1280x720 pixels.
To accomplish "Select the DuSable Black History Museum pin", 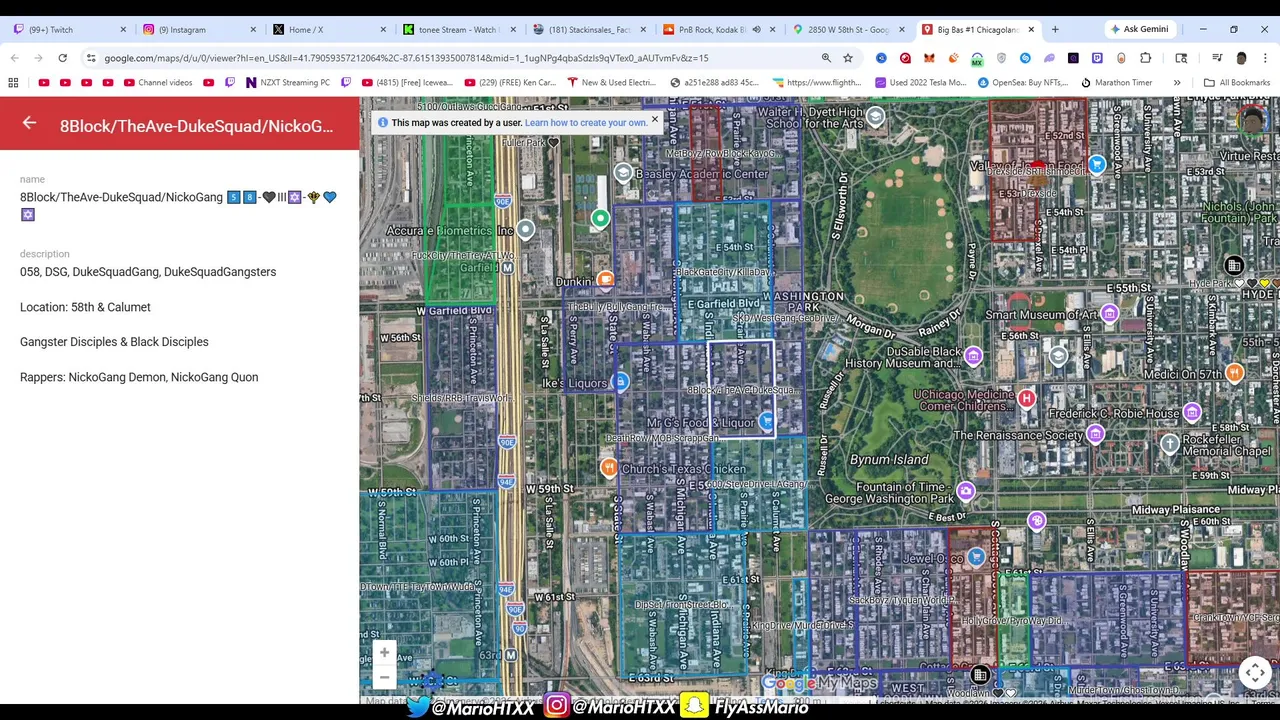I will point(973,355).
